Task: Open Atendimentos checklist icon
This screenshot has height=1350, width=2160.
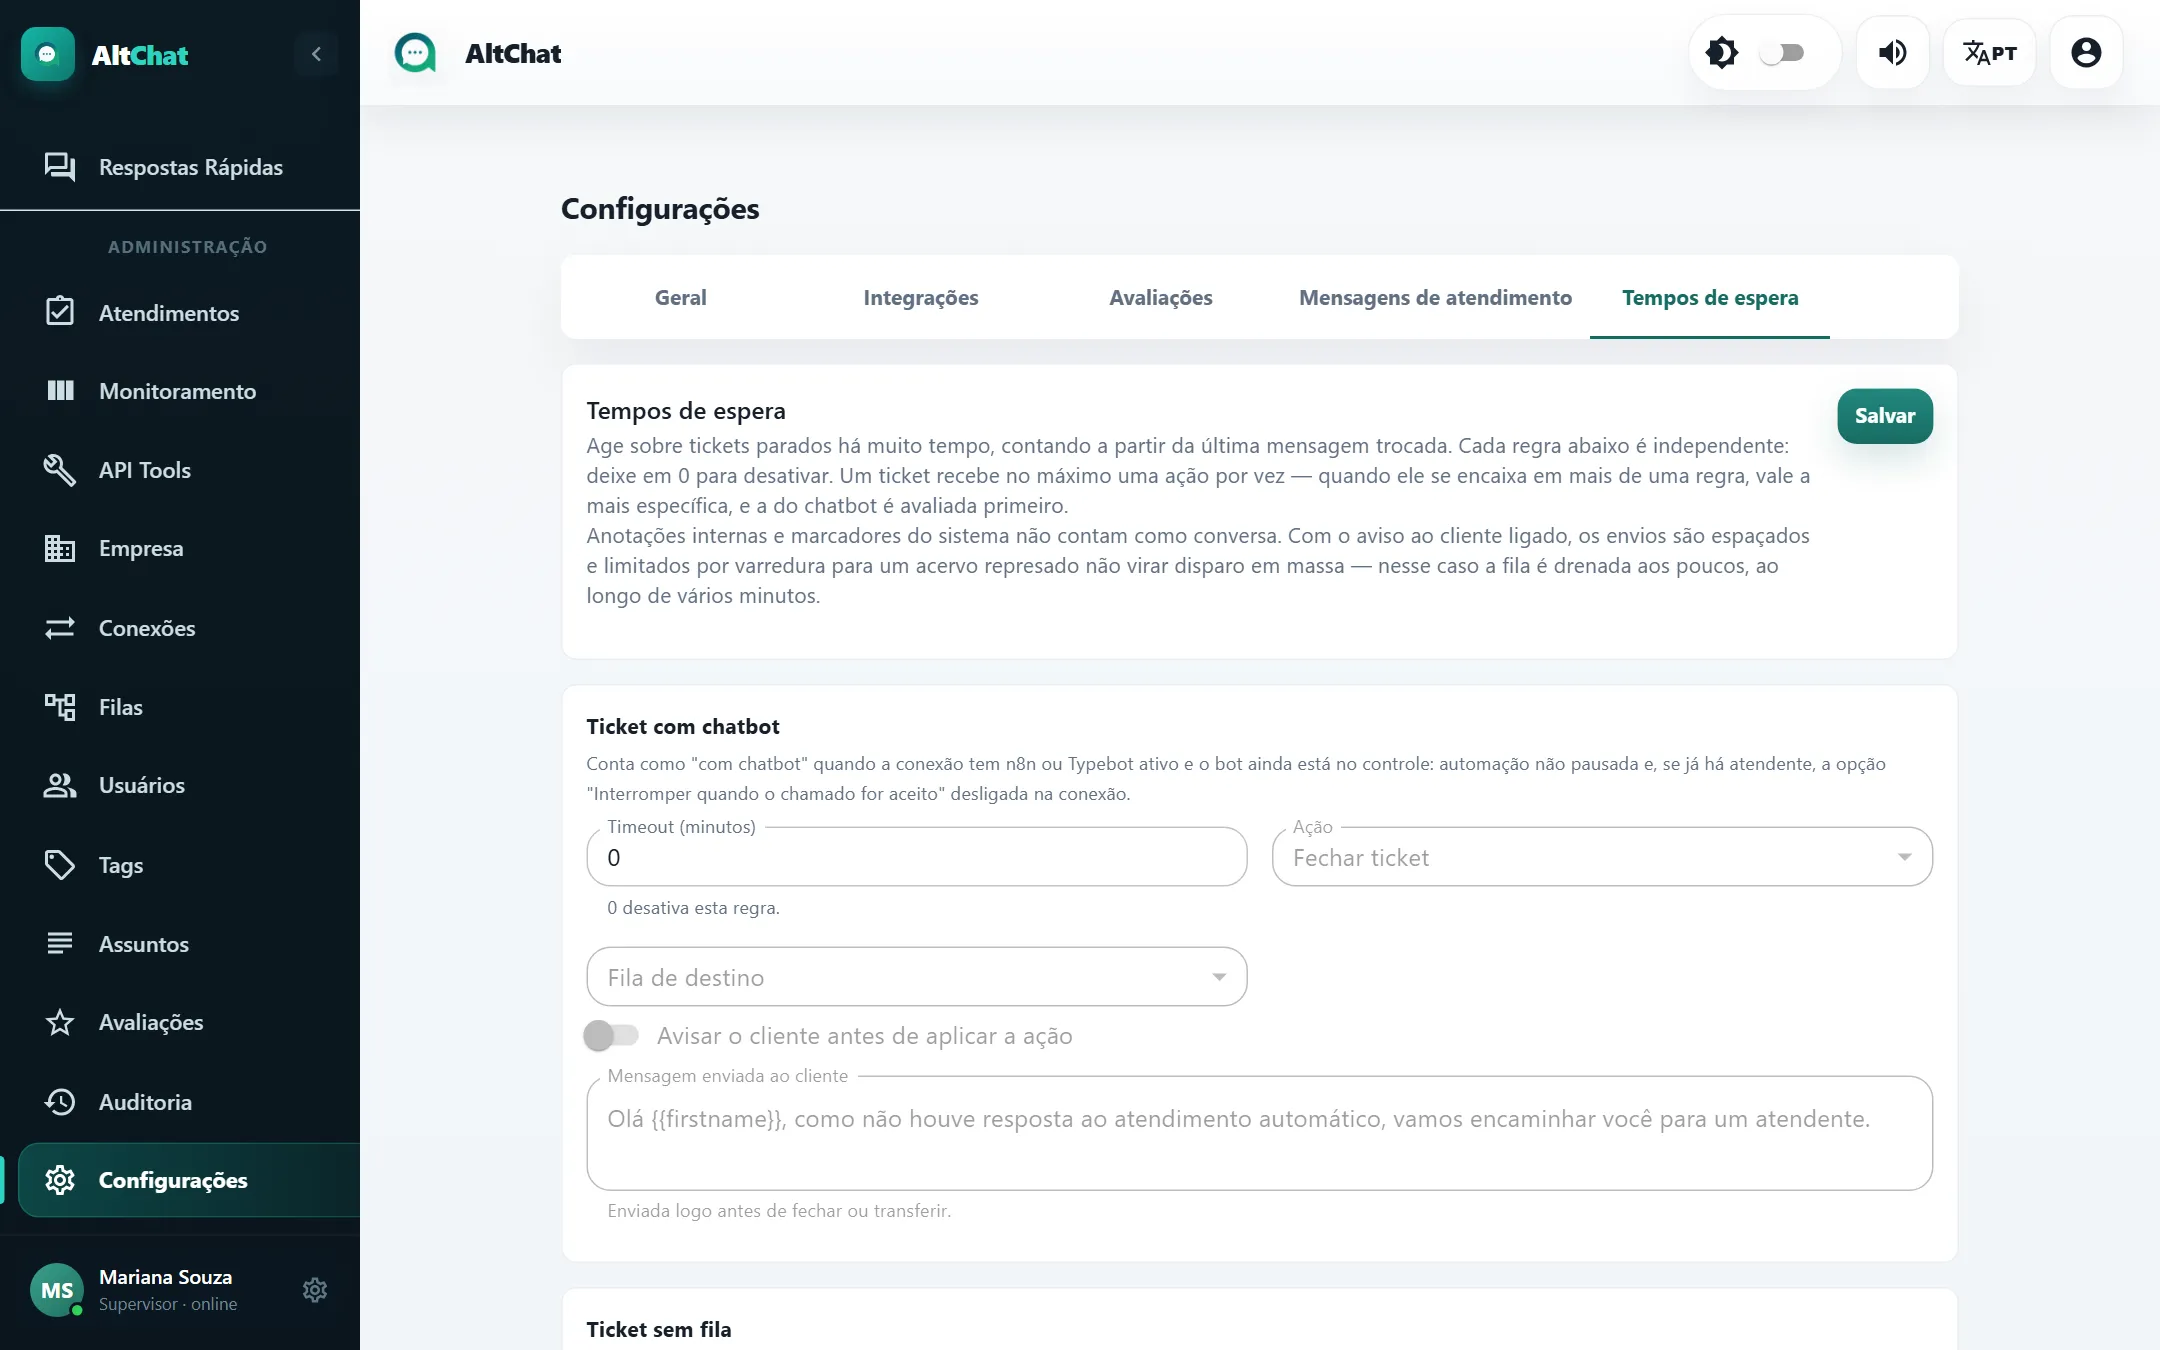Action: pos(60,312)
